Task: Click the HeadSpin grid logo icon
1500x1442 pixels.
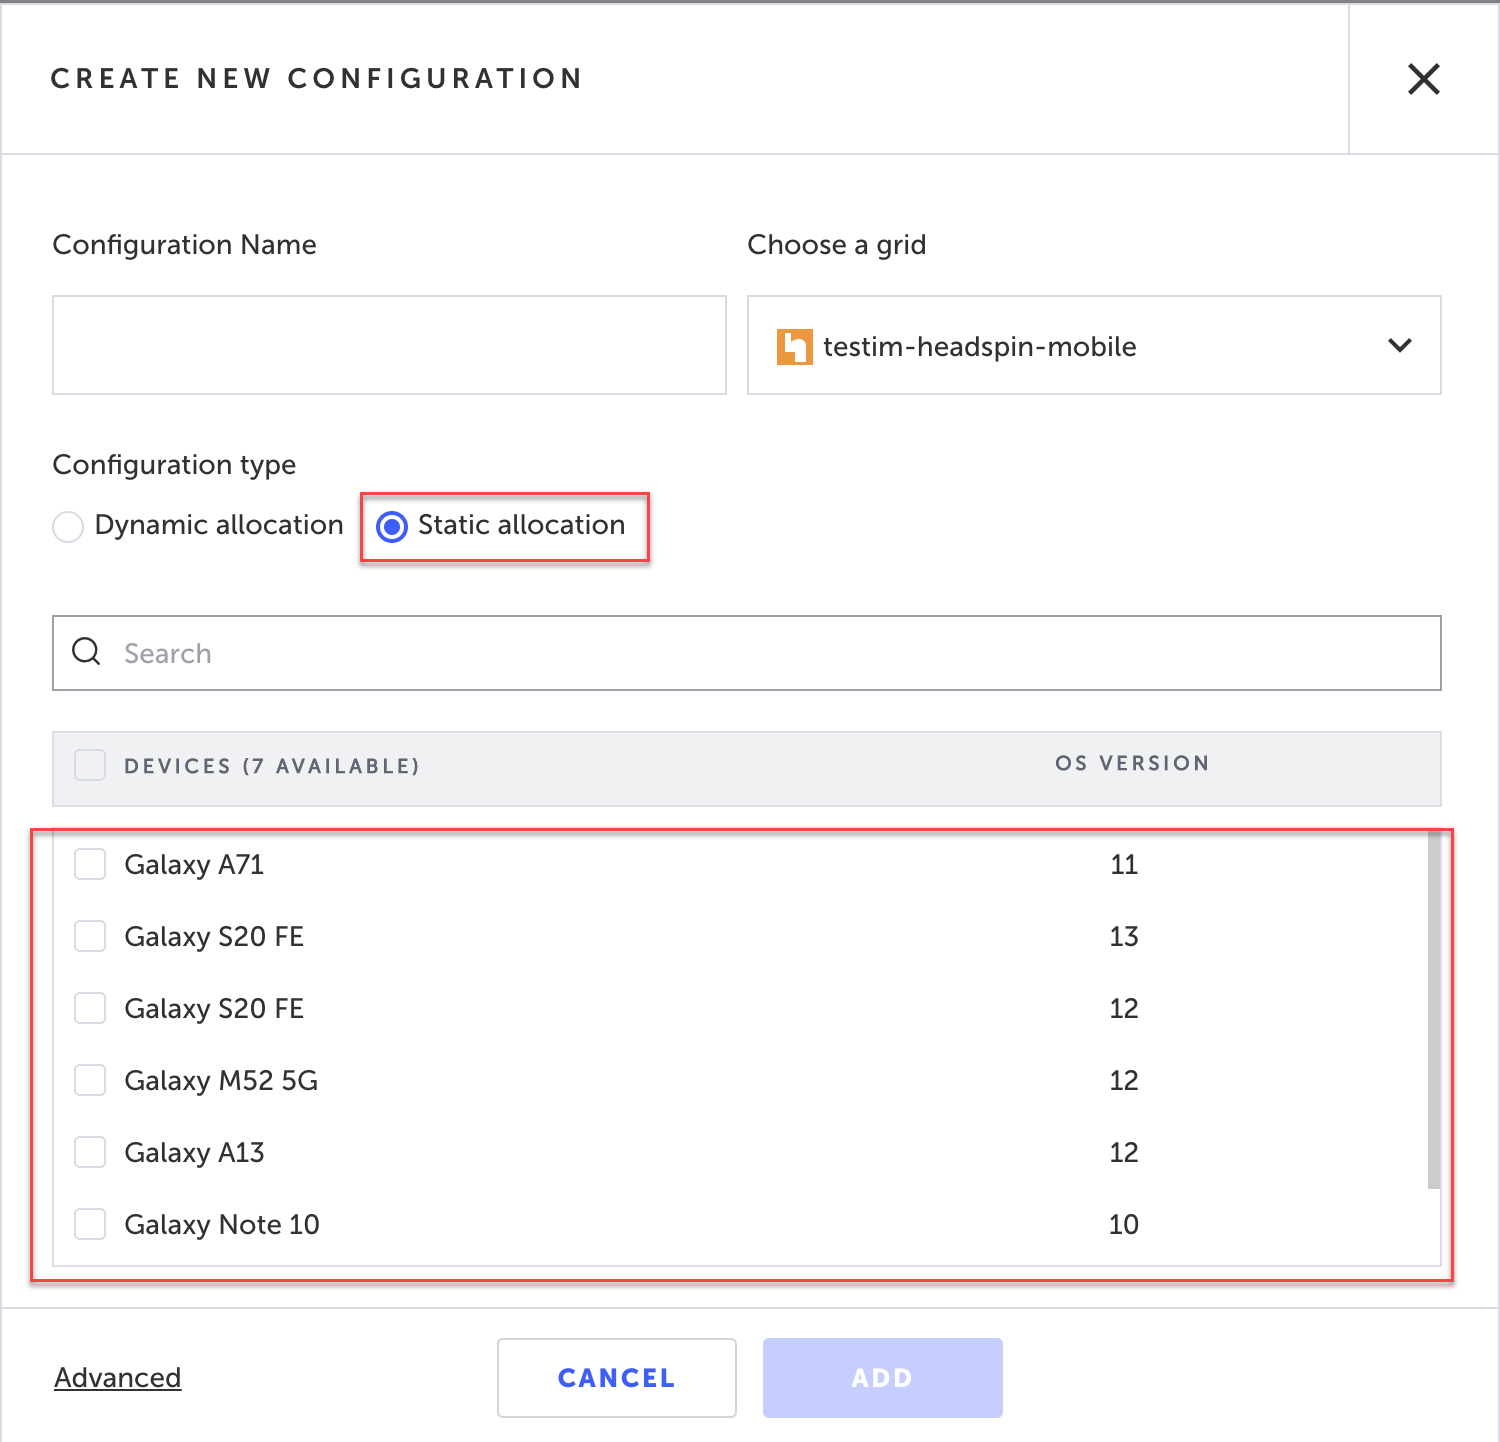Action: pos(794,347)
